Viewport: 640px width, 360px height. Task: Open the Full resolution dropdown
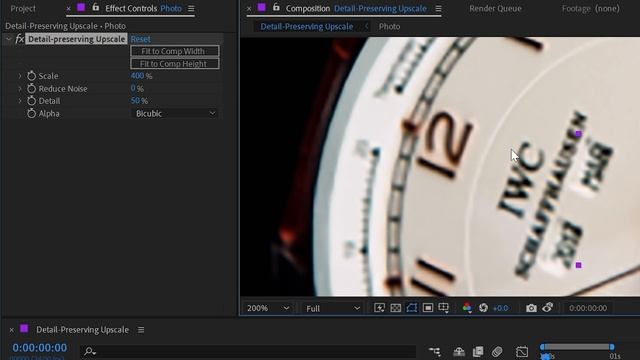[x=333, y=308]
